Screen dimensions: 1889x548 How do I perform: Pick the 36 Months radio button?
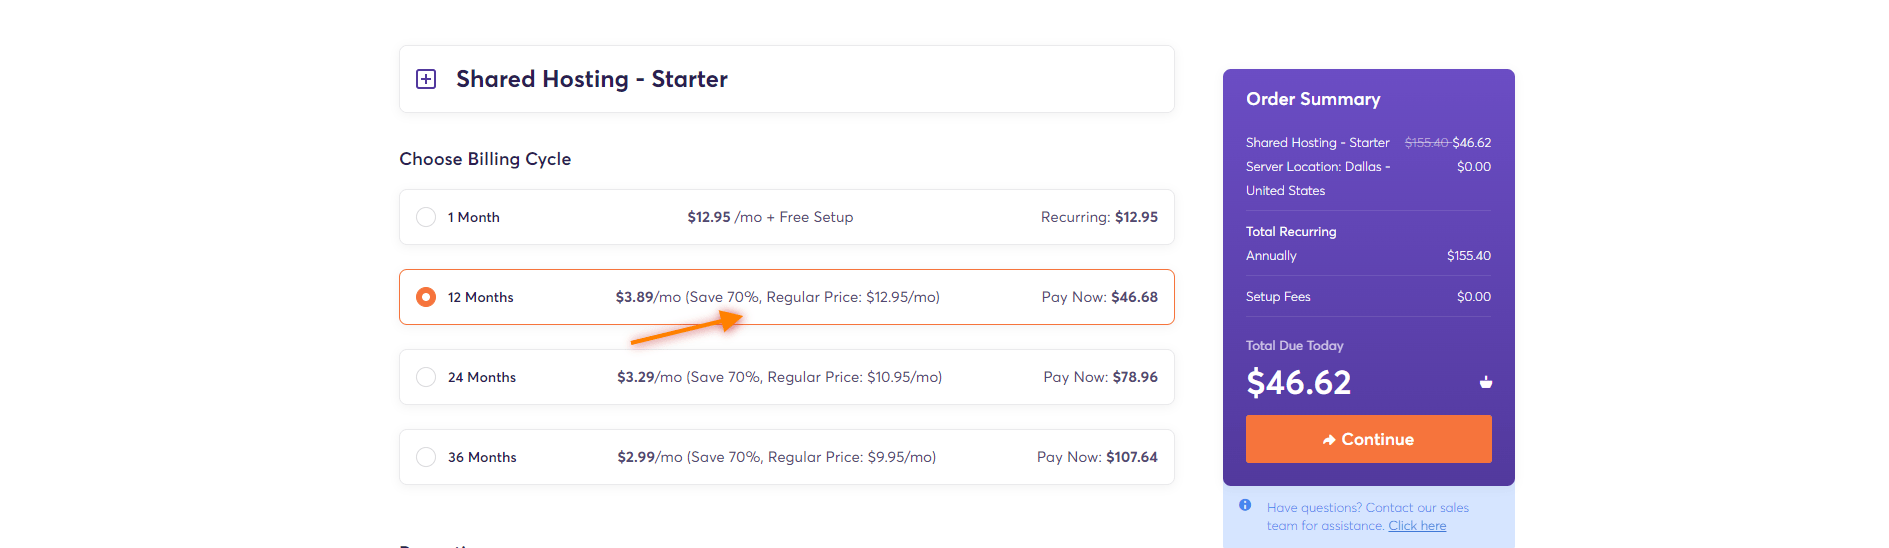click(426, 457)
